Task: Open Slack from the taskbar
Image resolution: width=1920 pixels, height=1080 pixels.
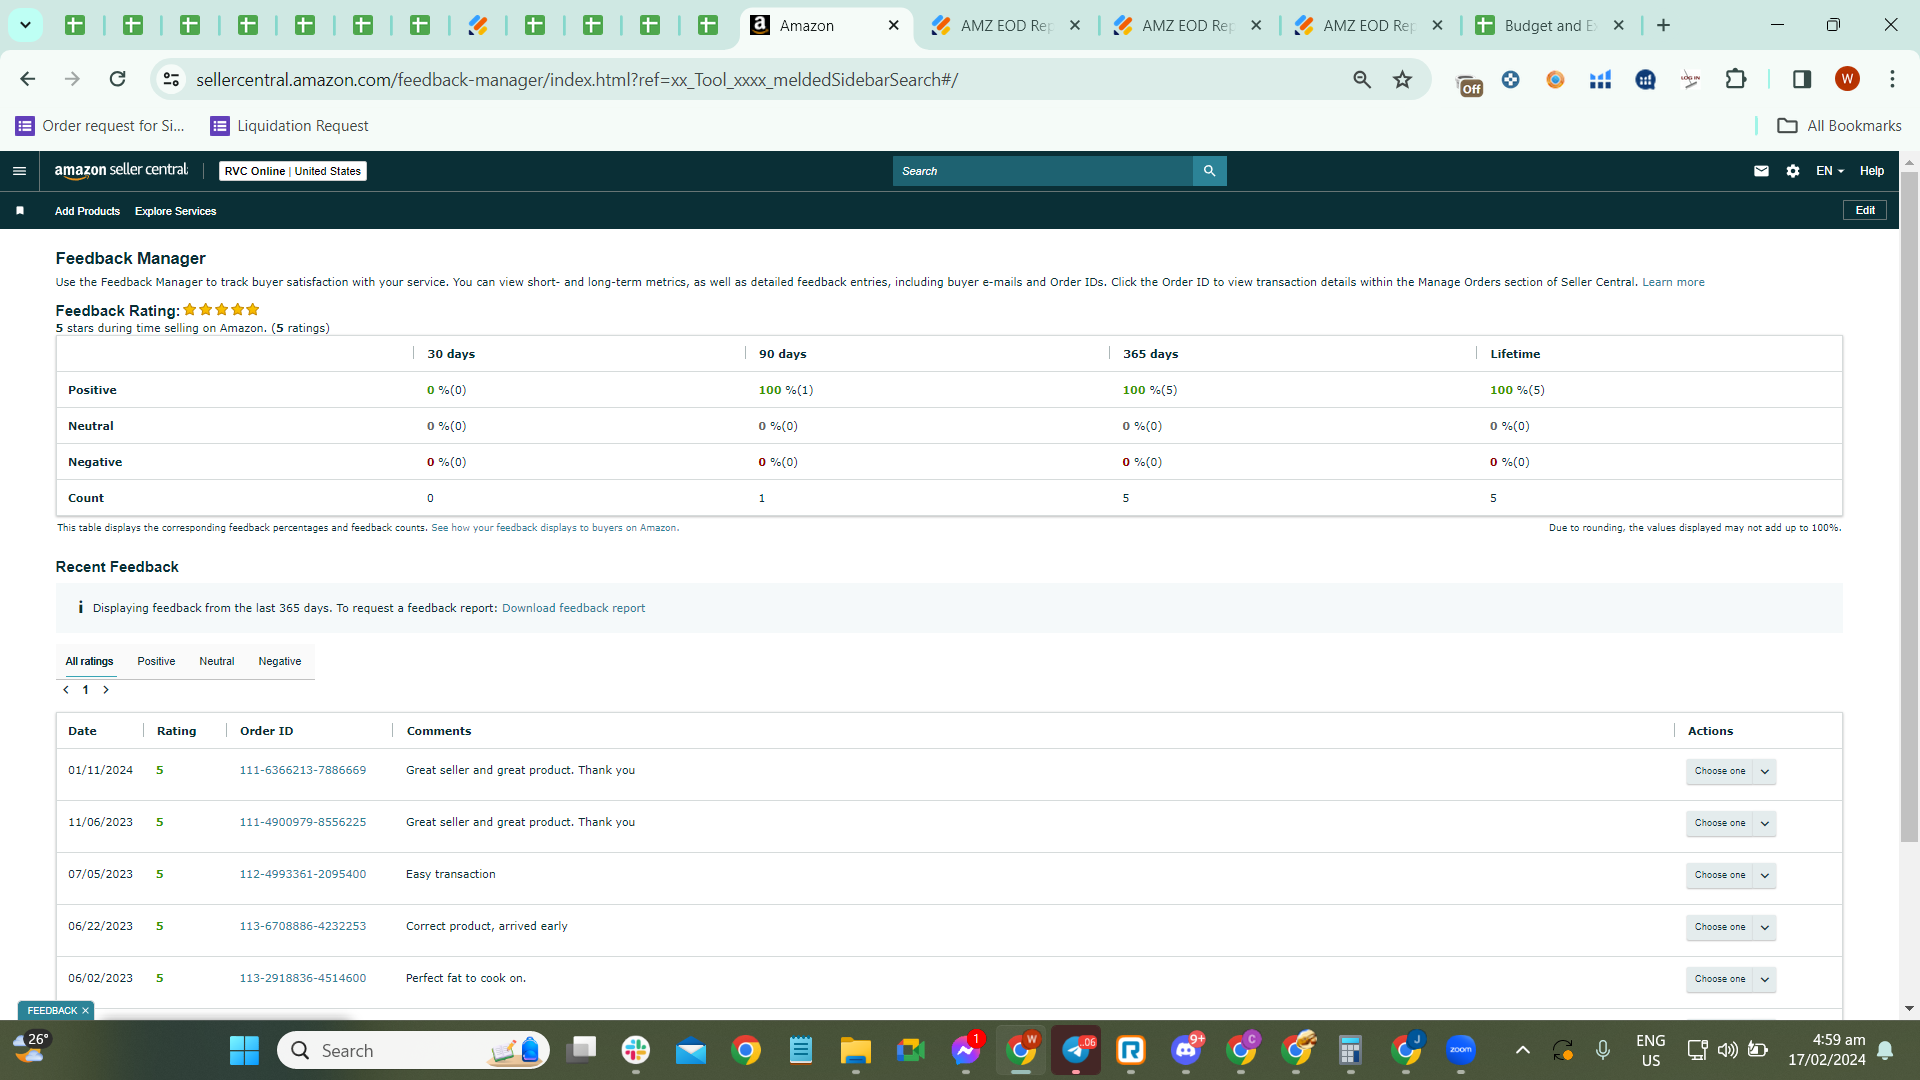Action: pos(636,1050)
